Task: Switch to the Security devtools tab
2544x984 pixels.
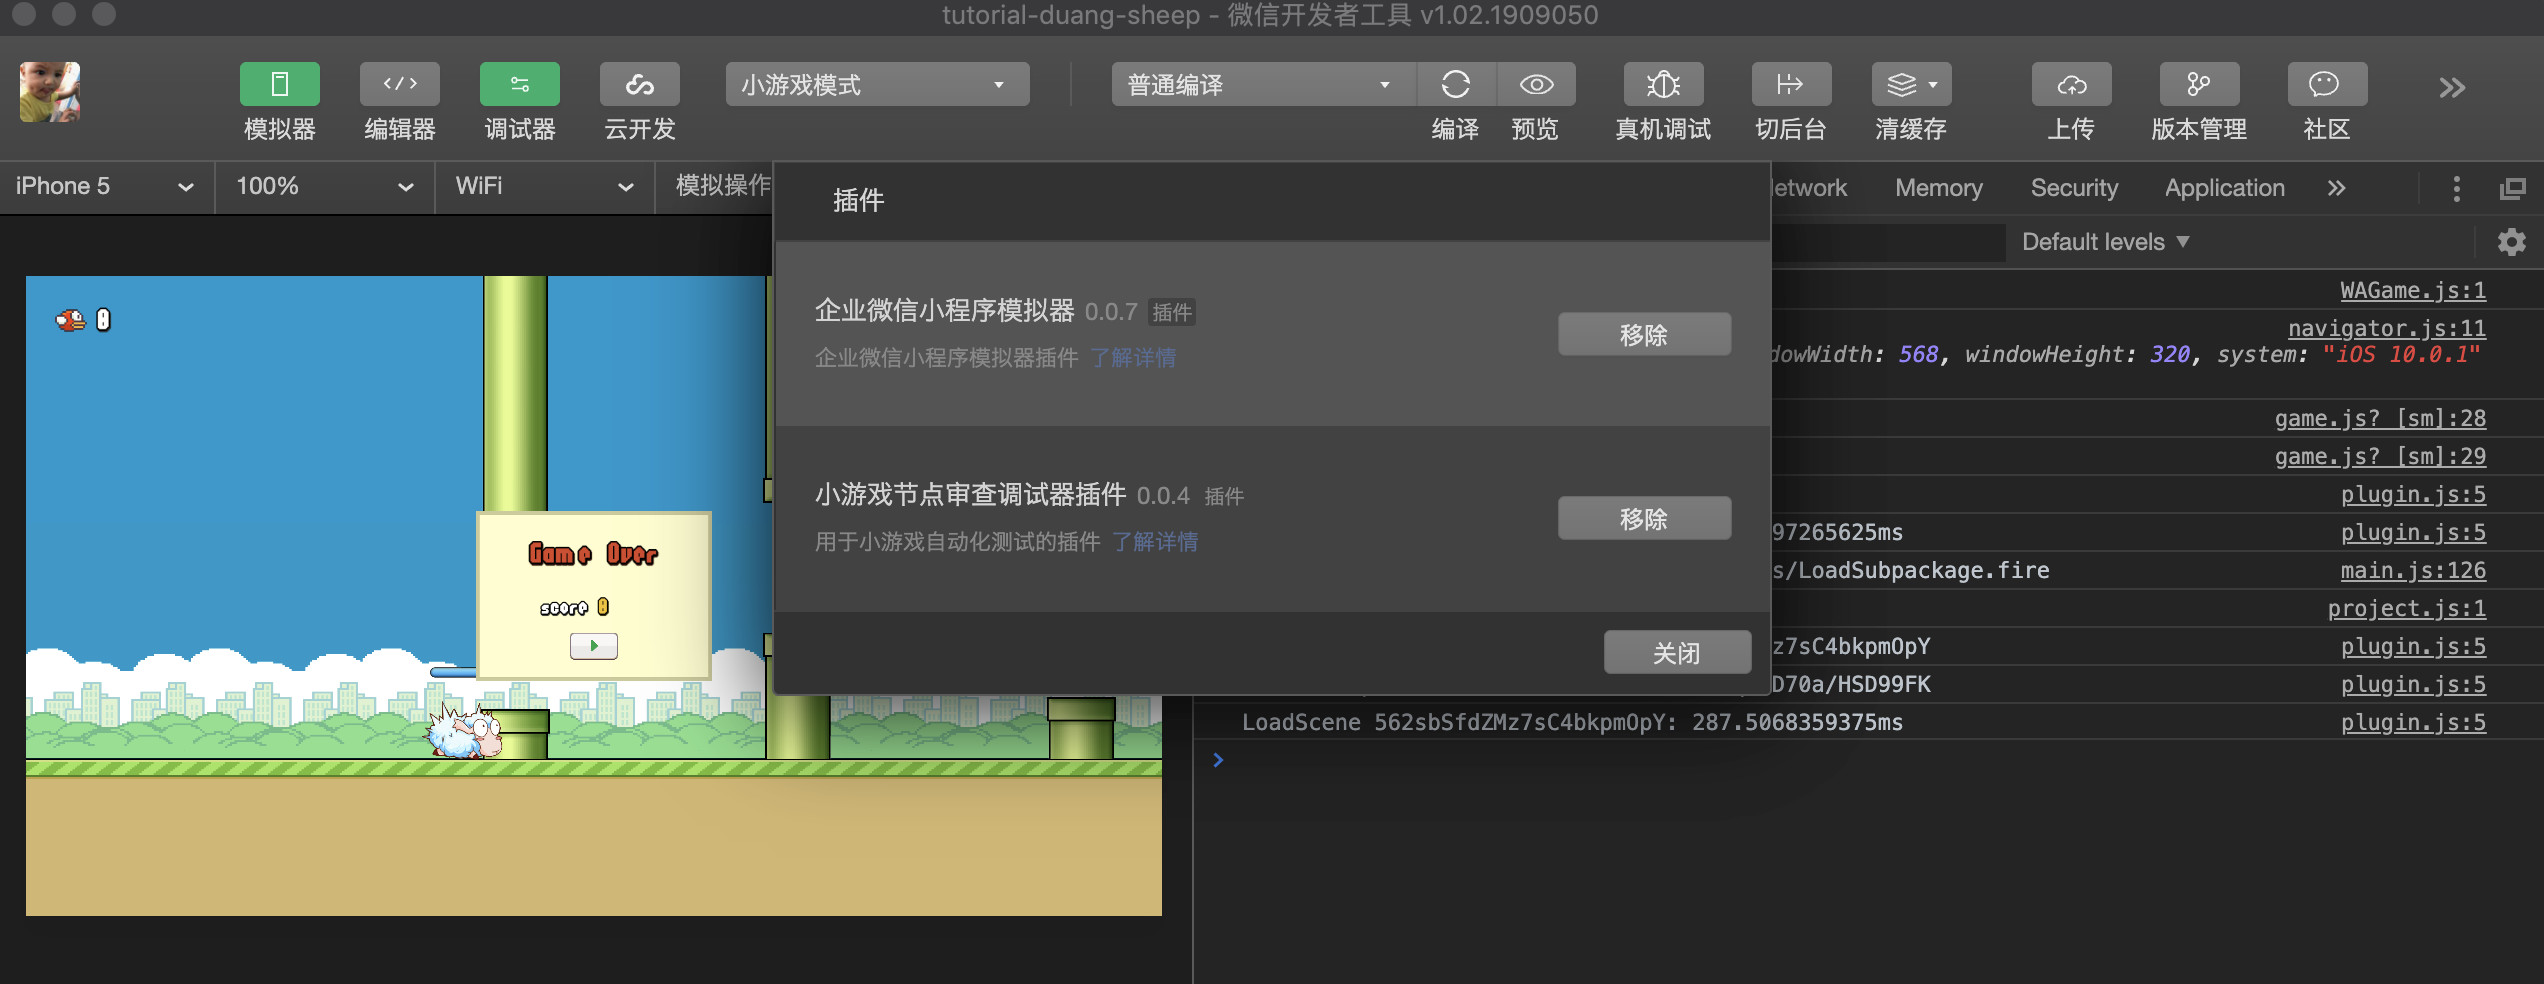Action: [2074, 188]
